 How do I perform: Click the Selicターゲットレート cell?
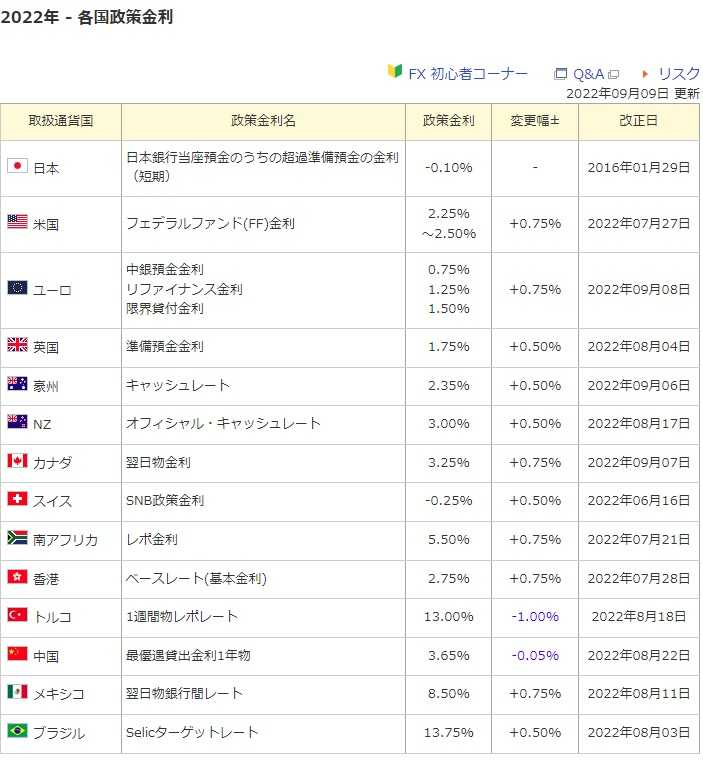(x=192, y=732)
